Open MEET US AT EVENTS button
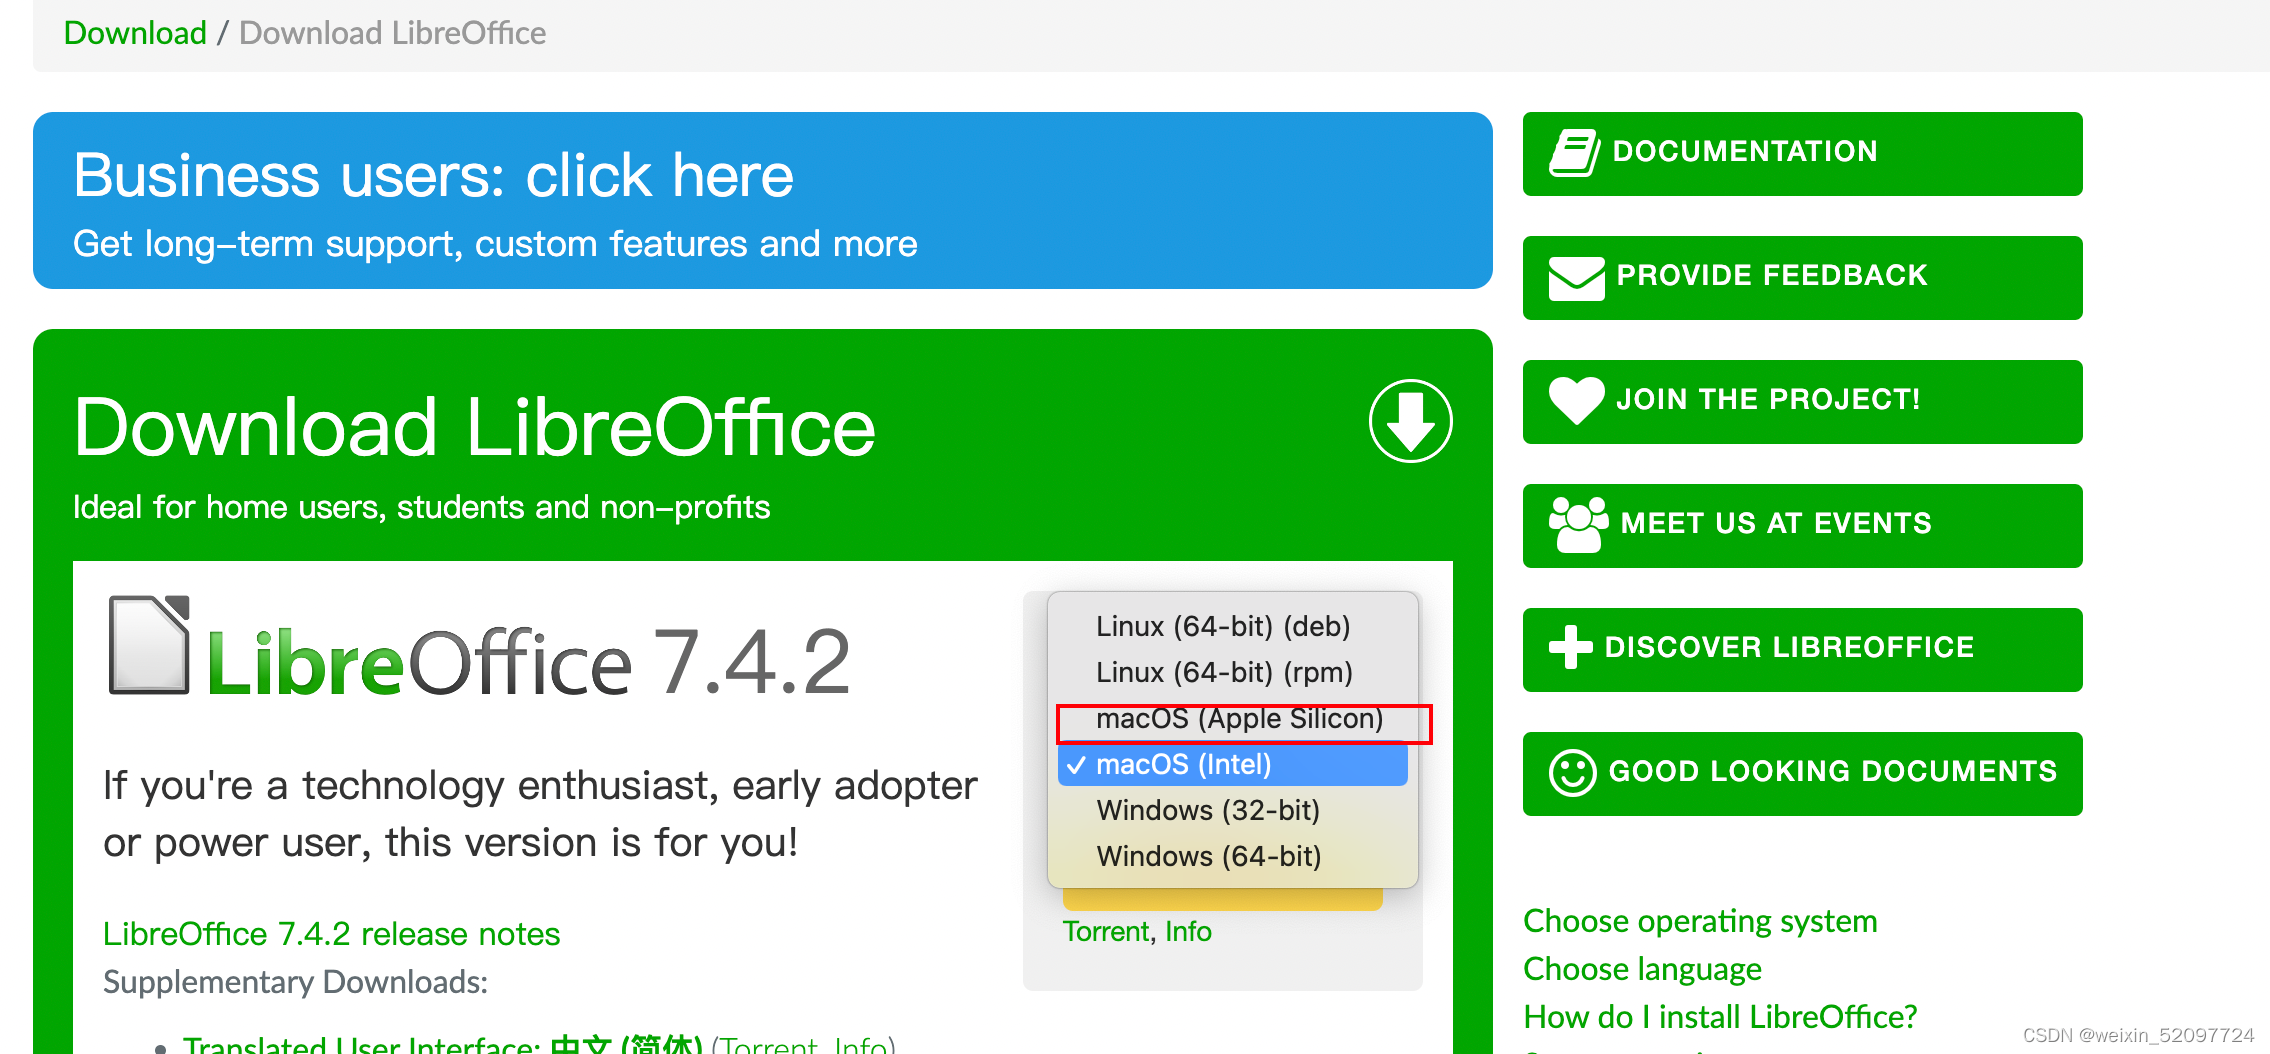The width and height of the screenshot is (2270, 1054). pyautogui.click(x=1802, y=526)
